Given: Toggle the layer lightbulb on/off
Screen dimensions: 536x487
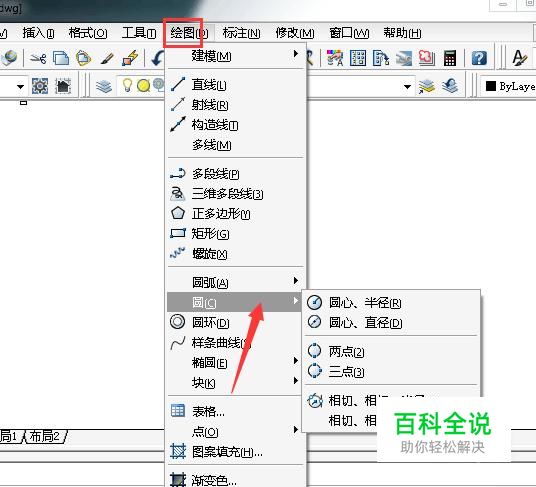Looking at the screenshot, I should click(127, 85).
